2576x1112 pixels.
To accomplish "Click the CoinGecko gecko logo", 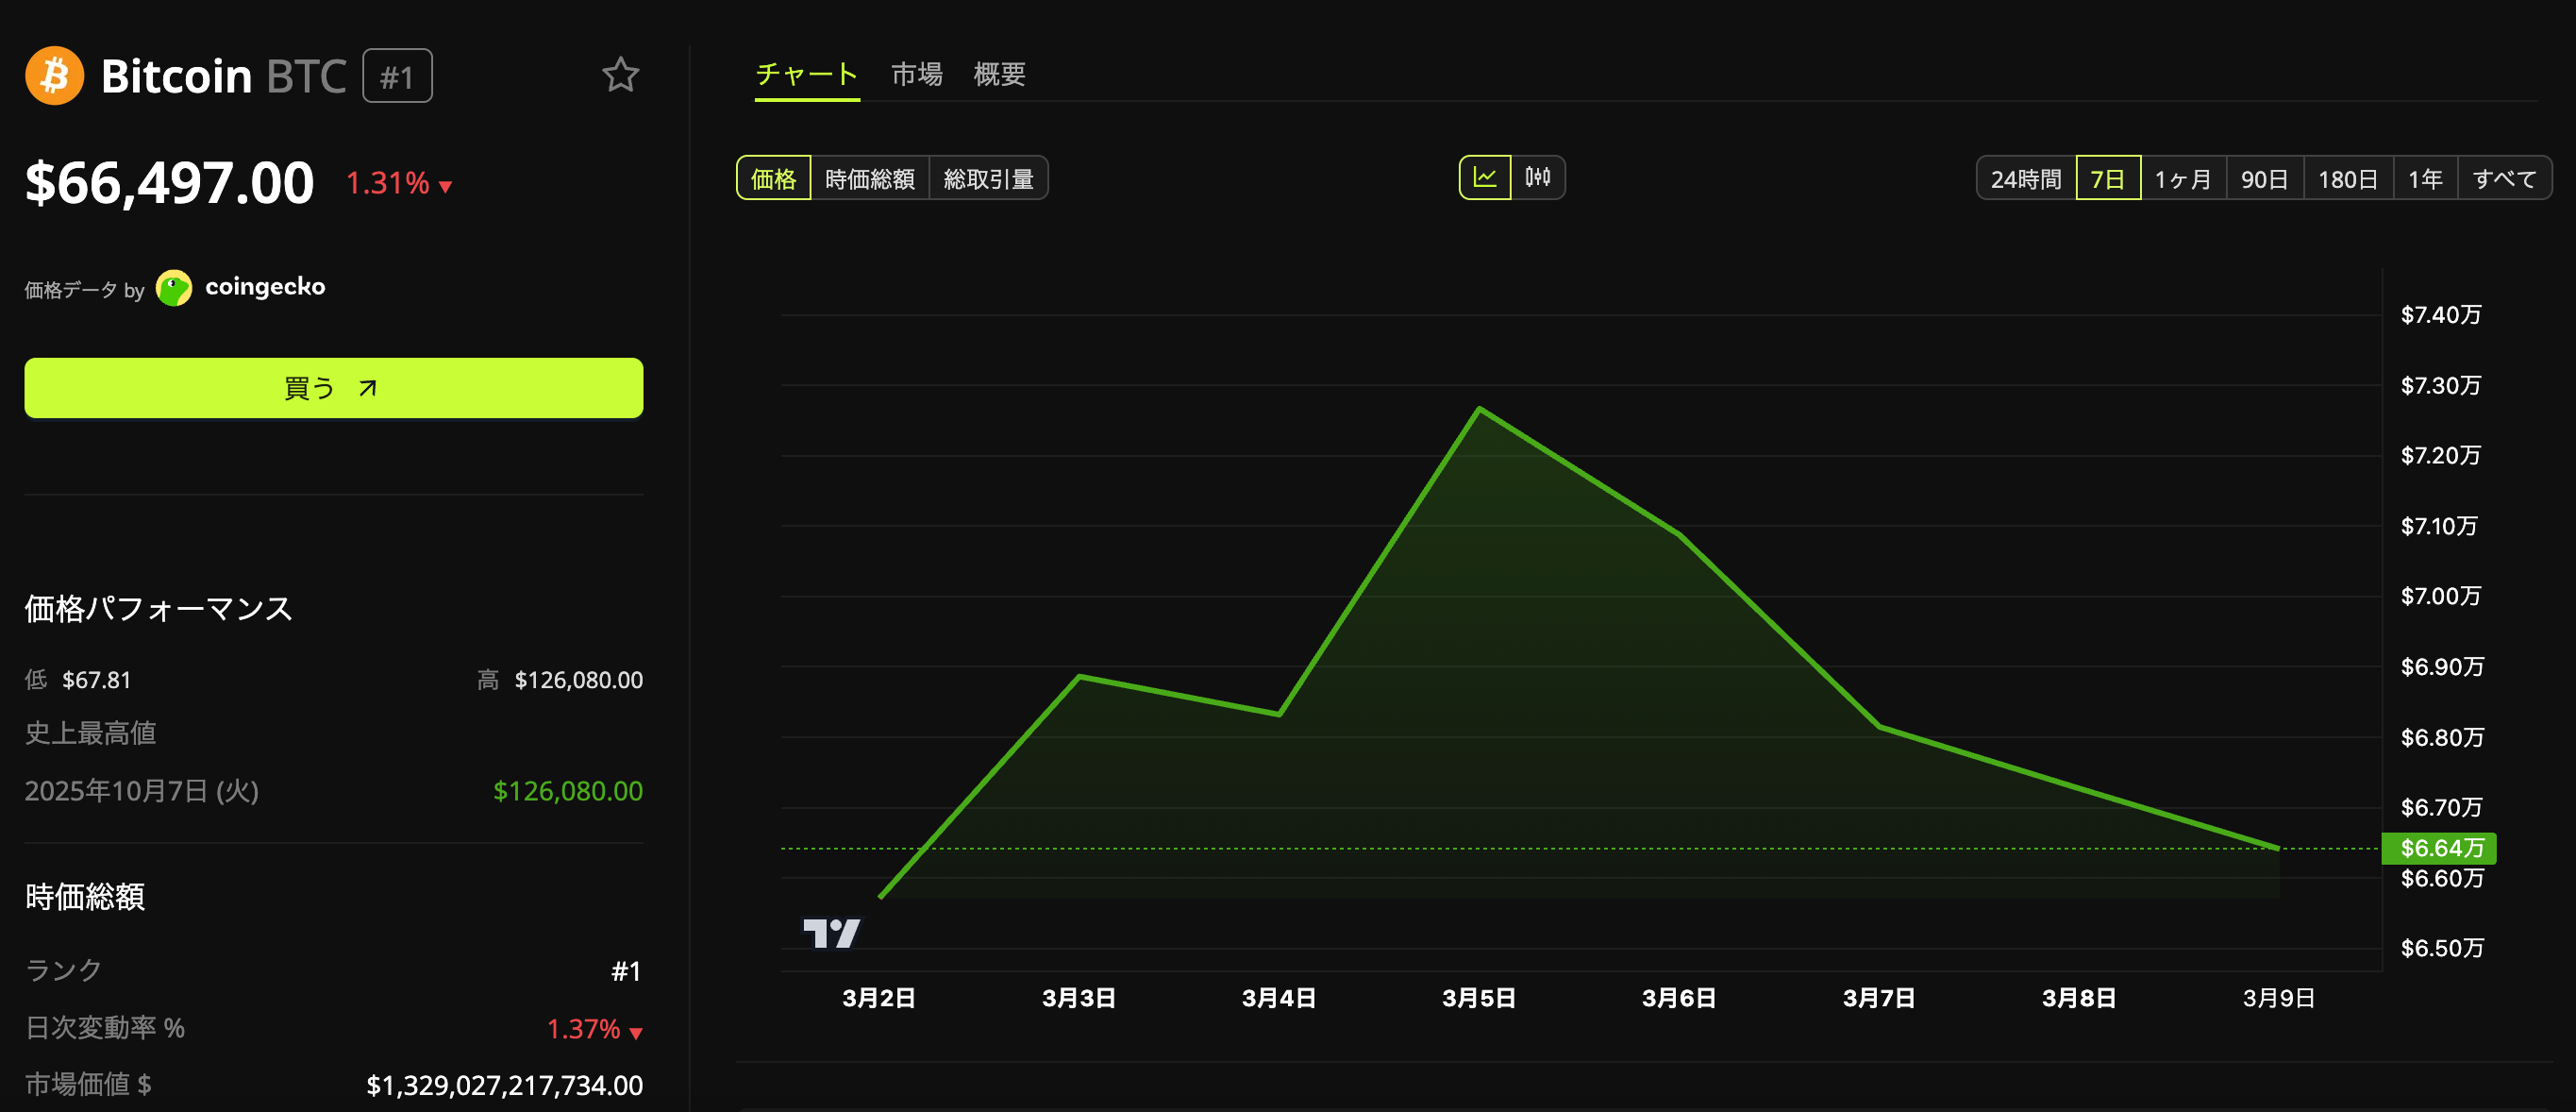I will pos(174,288).
